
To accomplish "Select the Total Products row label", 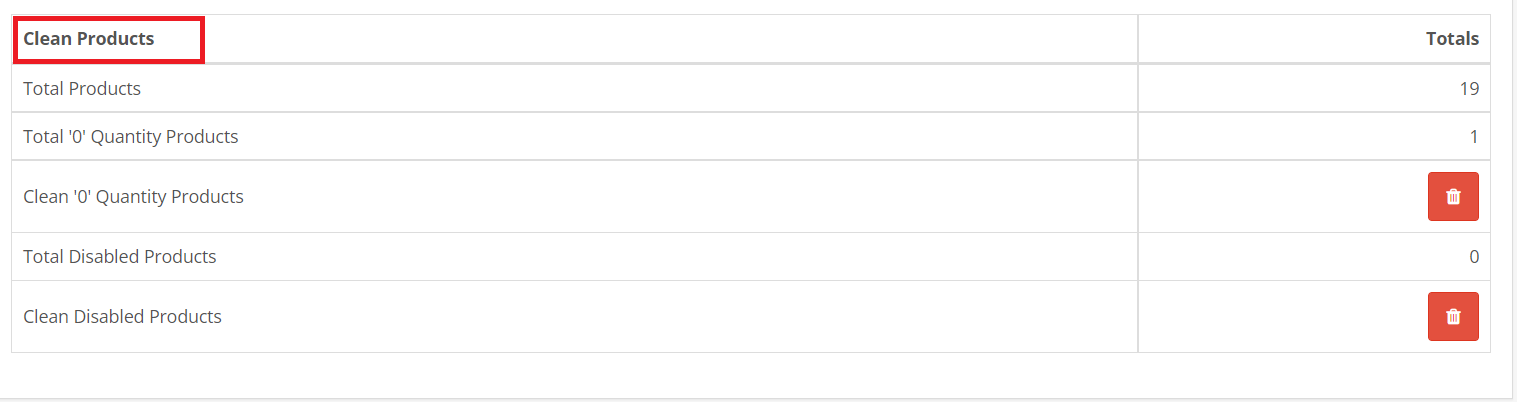I will 82,89.
